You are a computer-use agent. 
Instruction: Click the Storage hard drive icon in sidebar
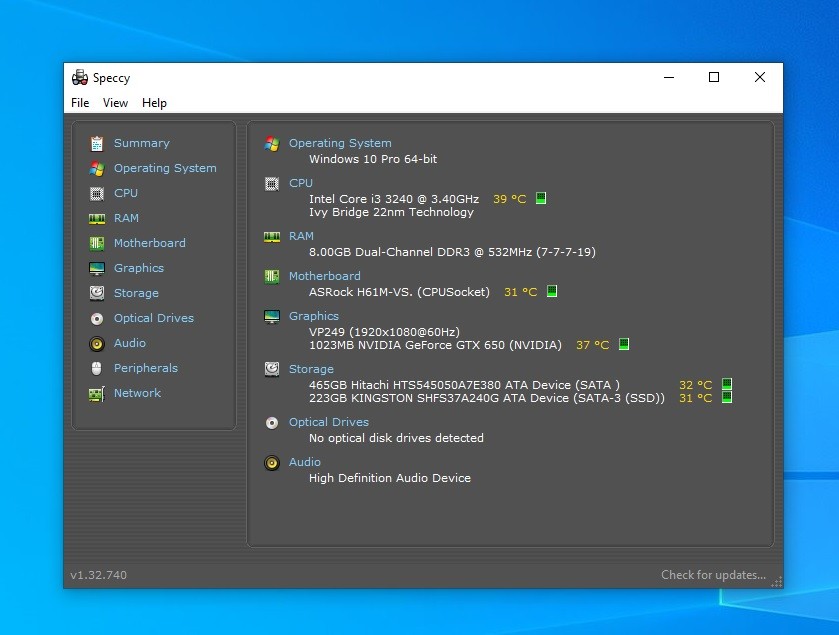97,293
